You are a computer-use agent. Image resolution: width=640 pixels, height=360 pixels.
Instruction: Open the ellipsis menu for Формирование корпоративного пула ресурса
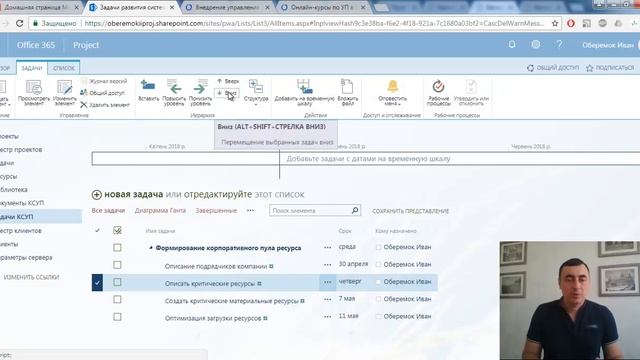327,247
